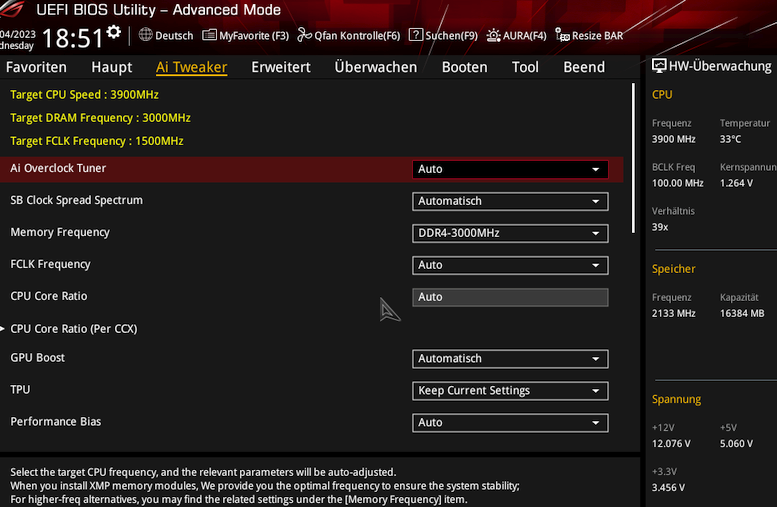This screenshot has width=777, height=507.
Task: Open AURA lighting icon
Action: (494, 36)
